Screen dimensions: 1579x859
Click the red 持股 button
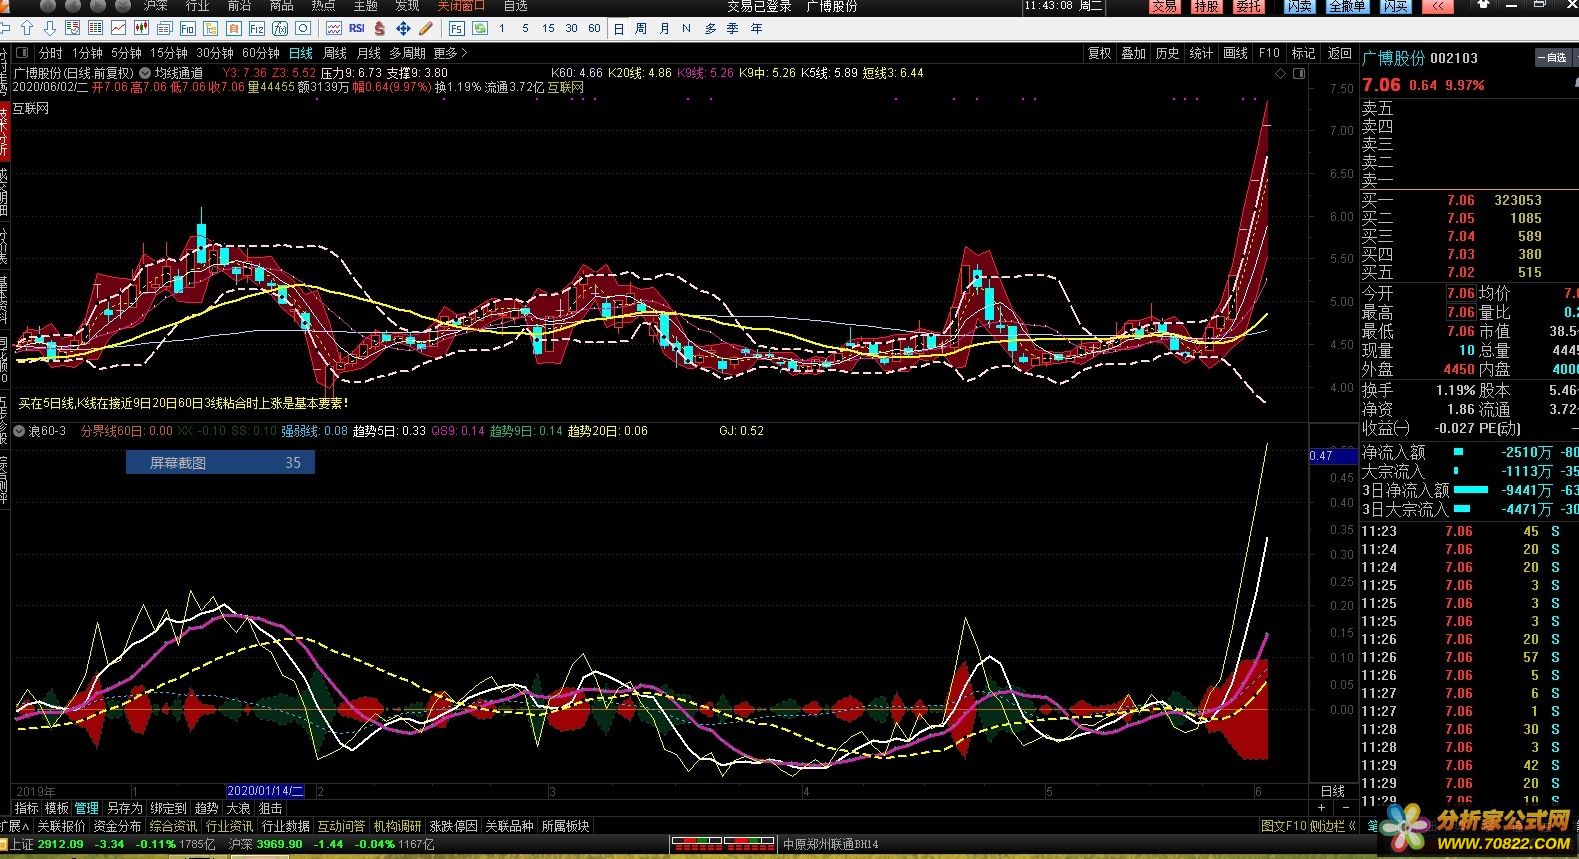tap(1206, 6)
